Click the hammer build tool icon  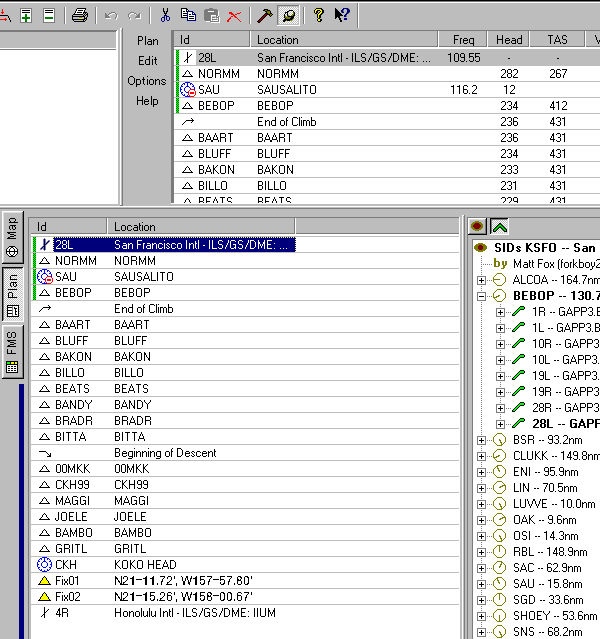click(x=265, y=15)
